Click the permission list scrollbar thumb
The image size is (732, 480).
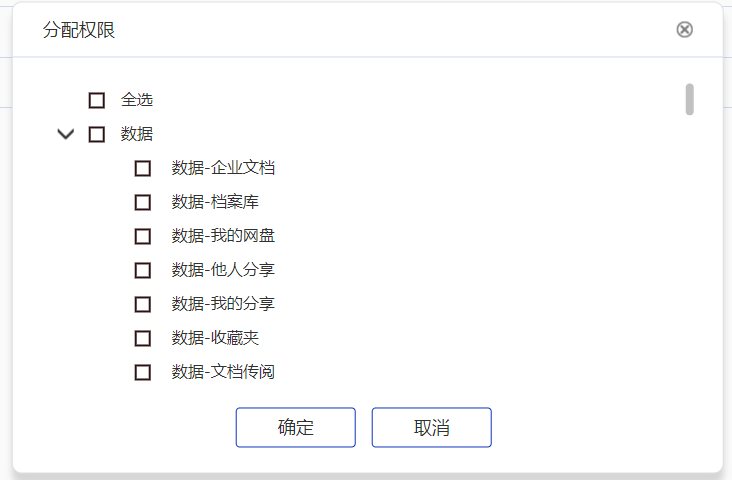point(690,99)
